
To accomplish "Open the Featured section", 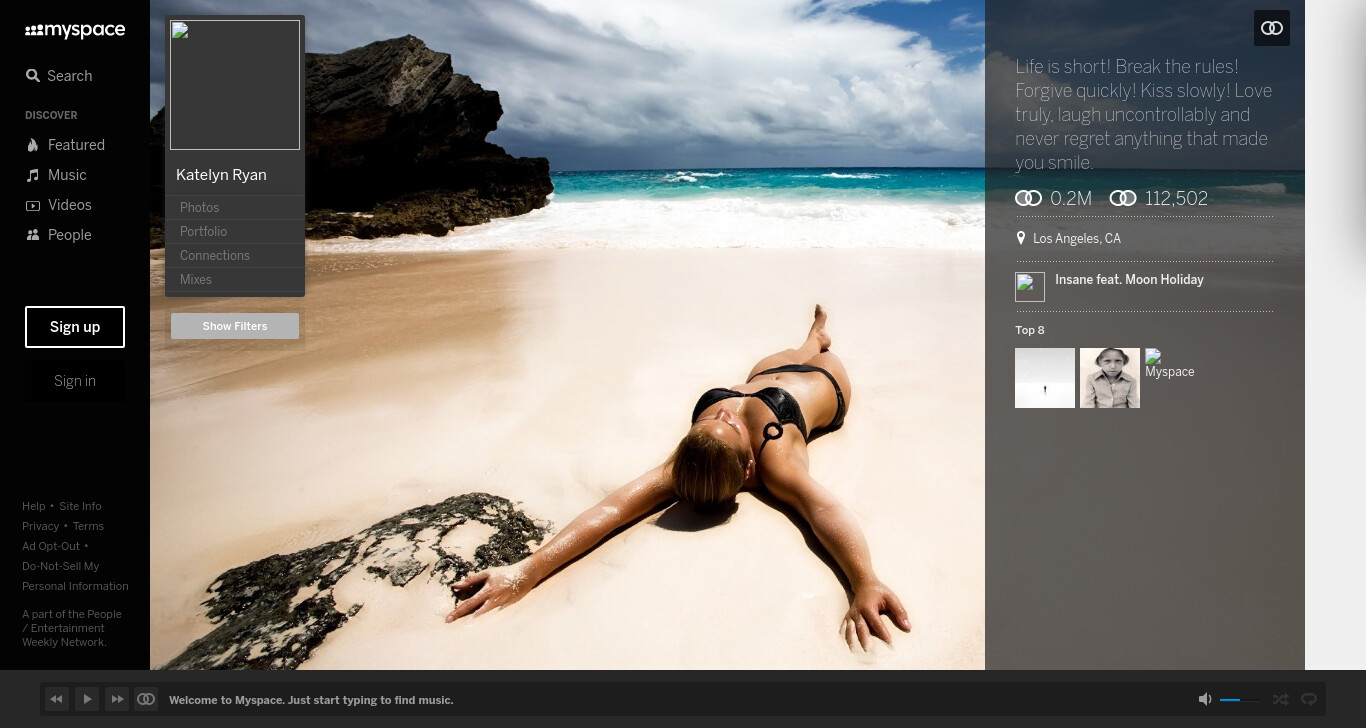I will click(x=65, y=145).
